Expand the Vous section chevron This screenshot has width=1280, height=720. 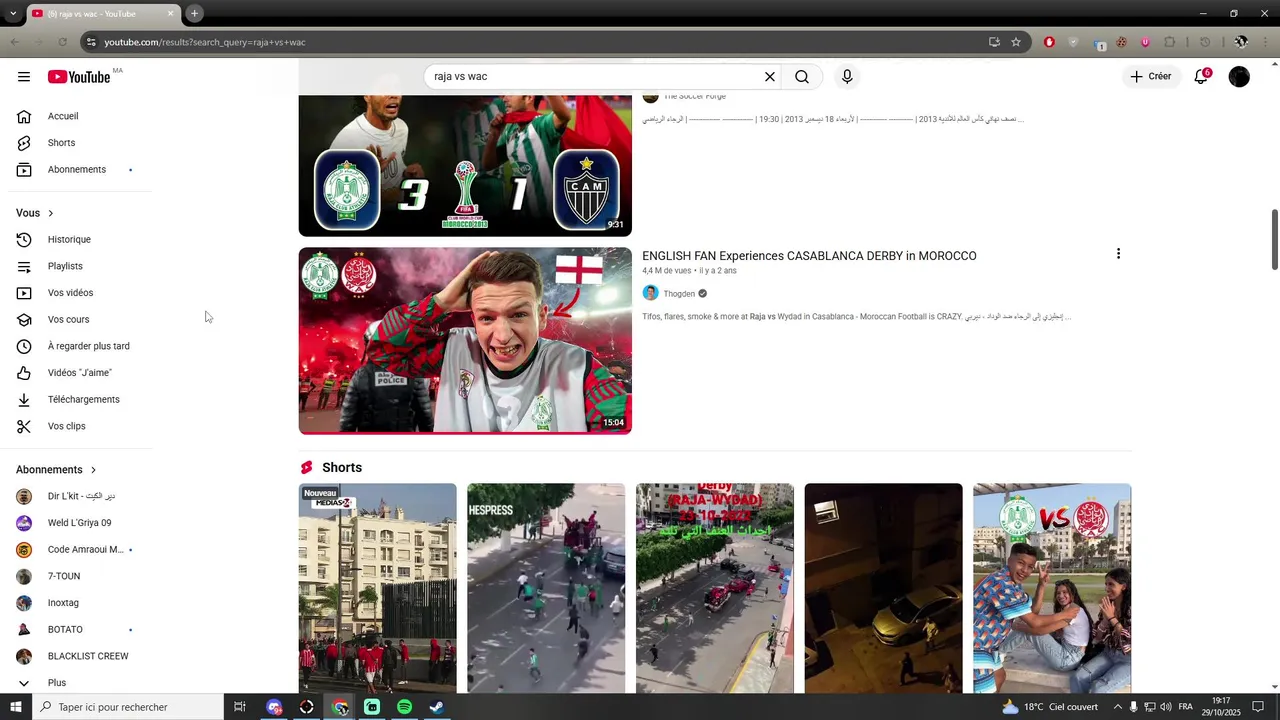coord(50,213)
